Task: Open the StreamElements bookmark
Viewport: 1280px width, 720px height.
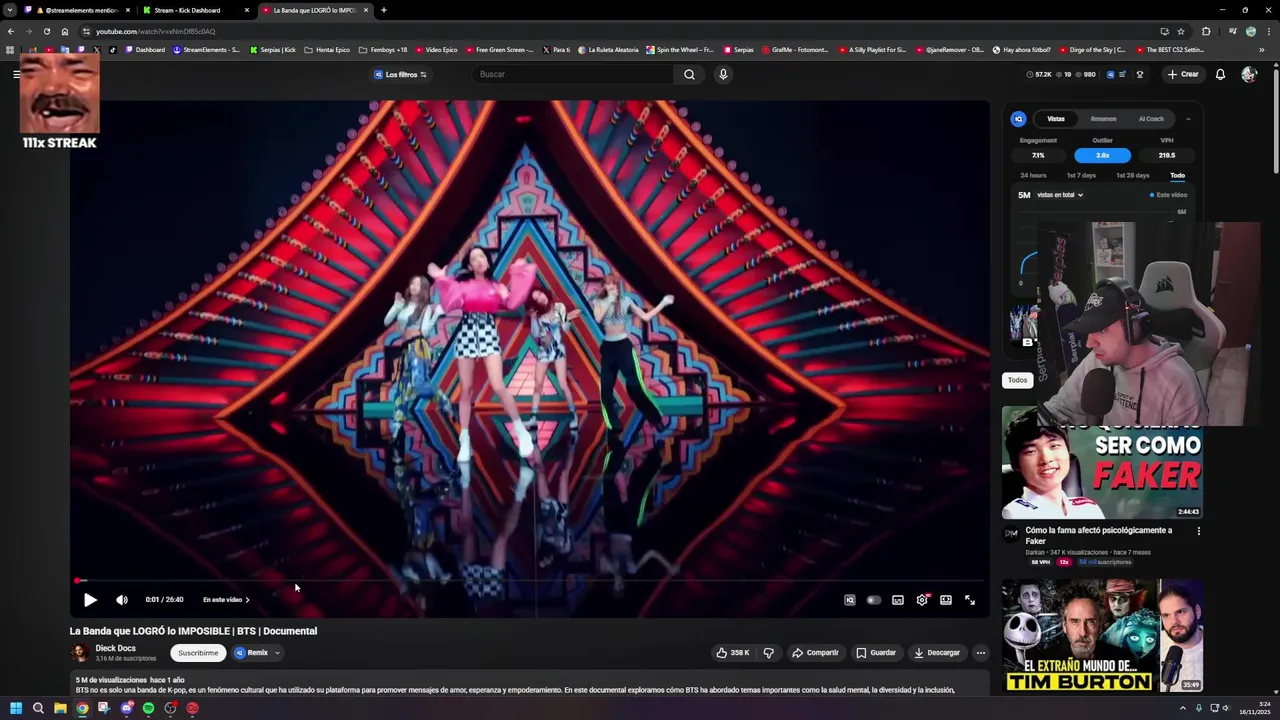Action: (206, 49)
